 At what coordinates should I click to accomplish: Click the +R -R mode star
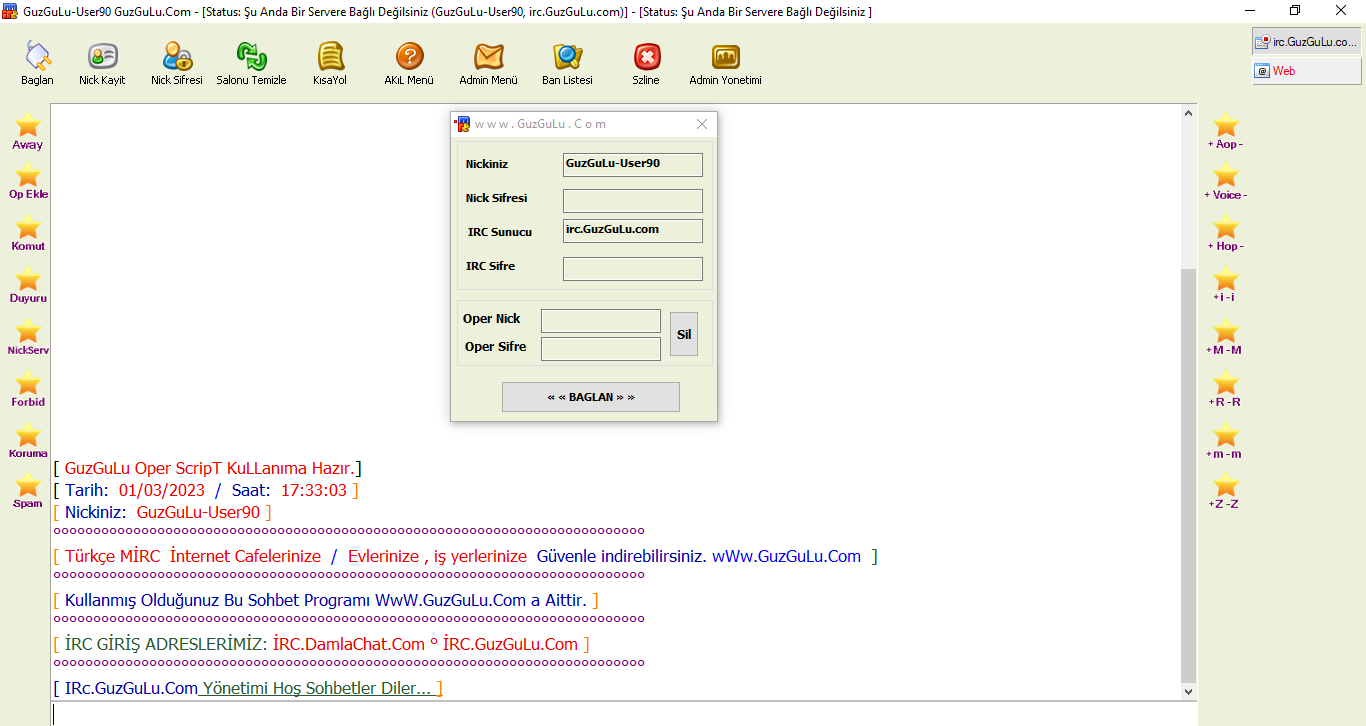point(1225,389)
